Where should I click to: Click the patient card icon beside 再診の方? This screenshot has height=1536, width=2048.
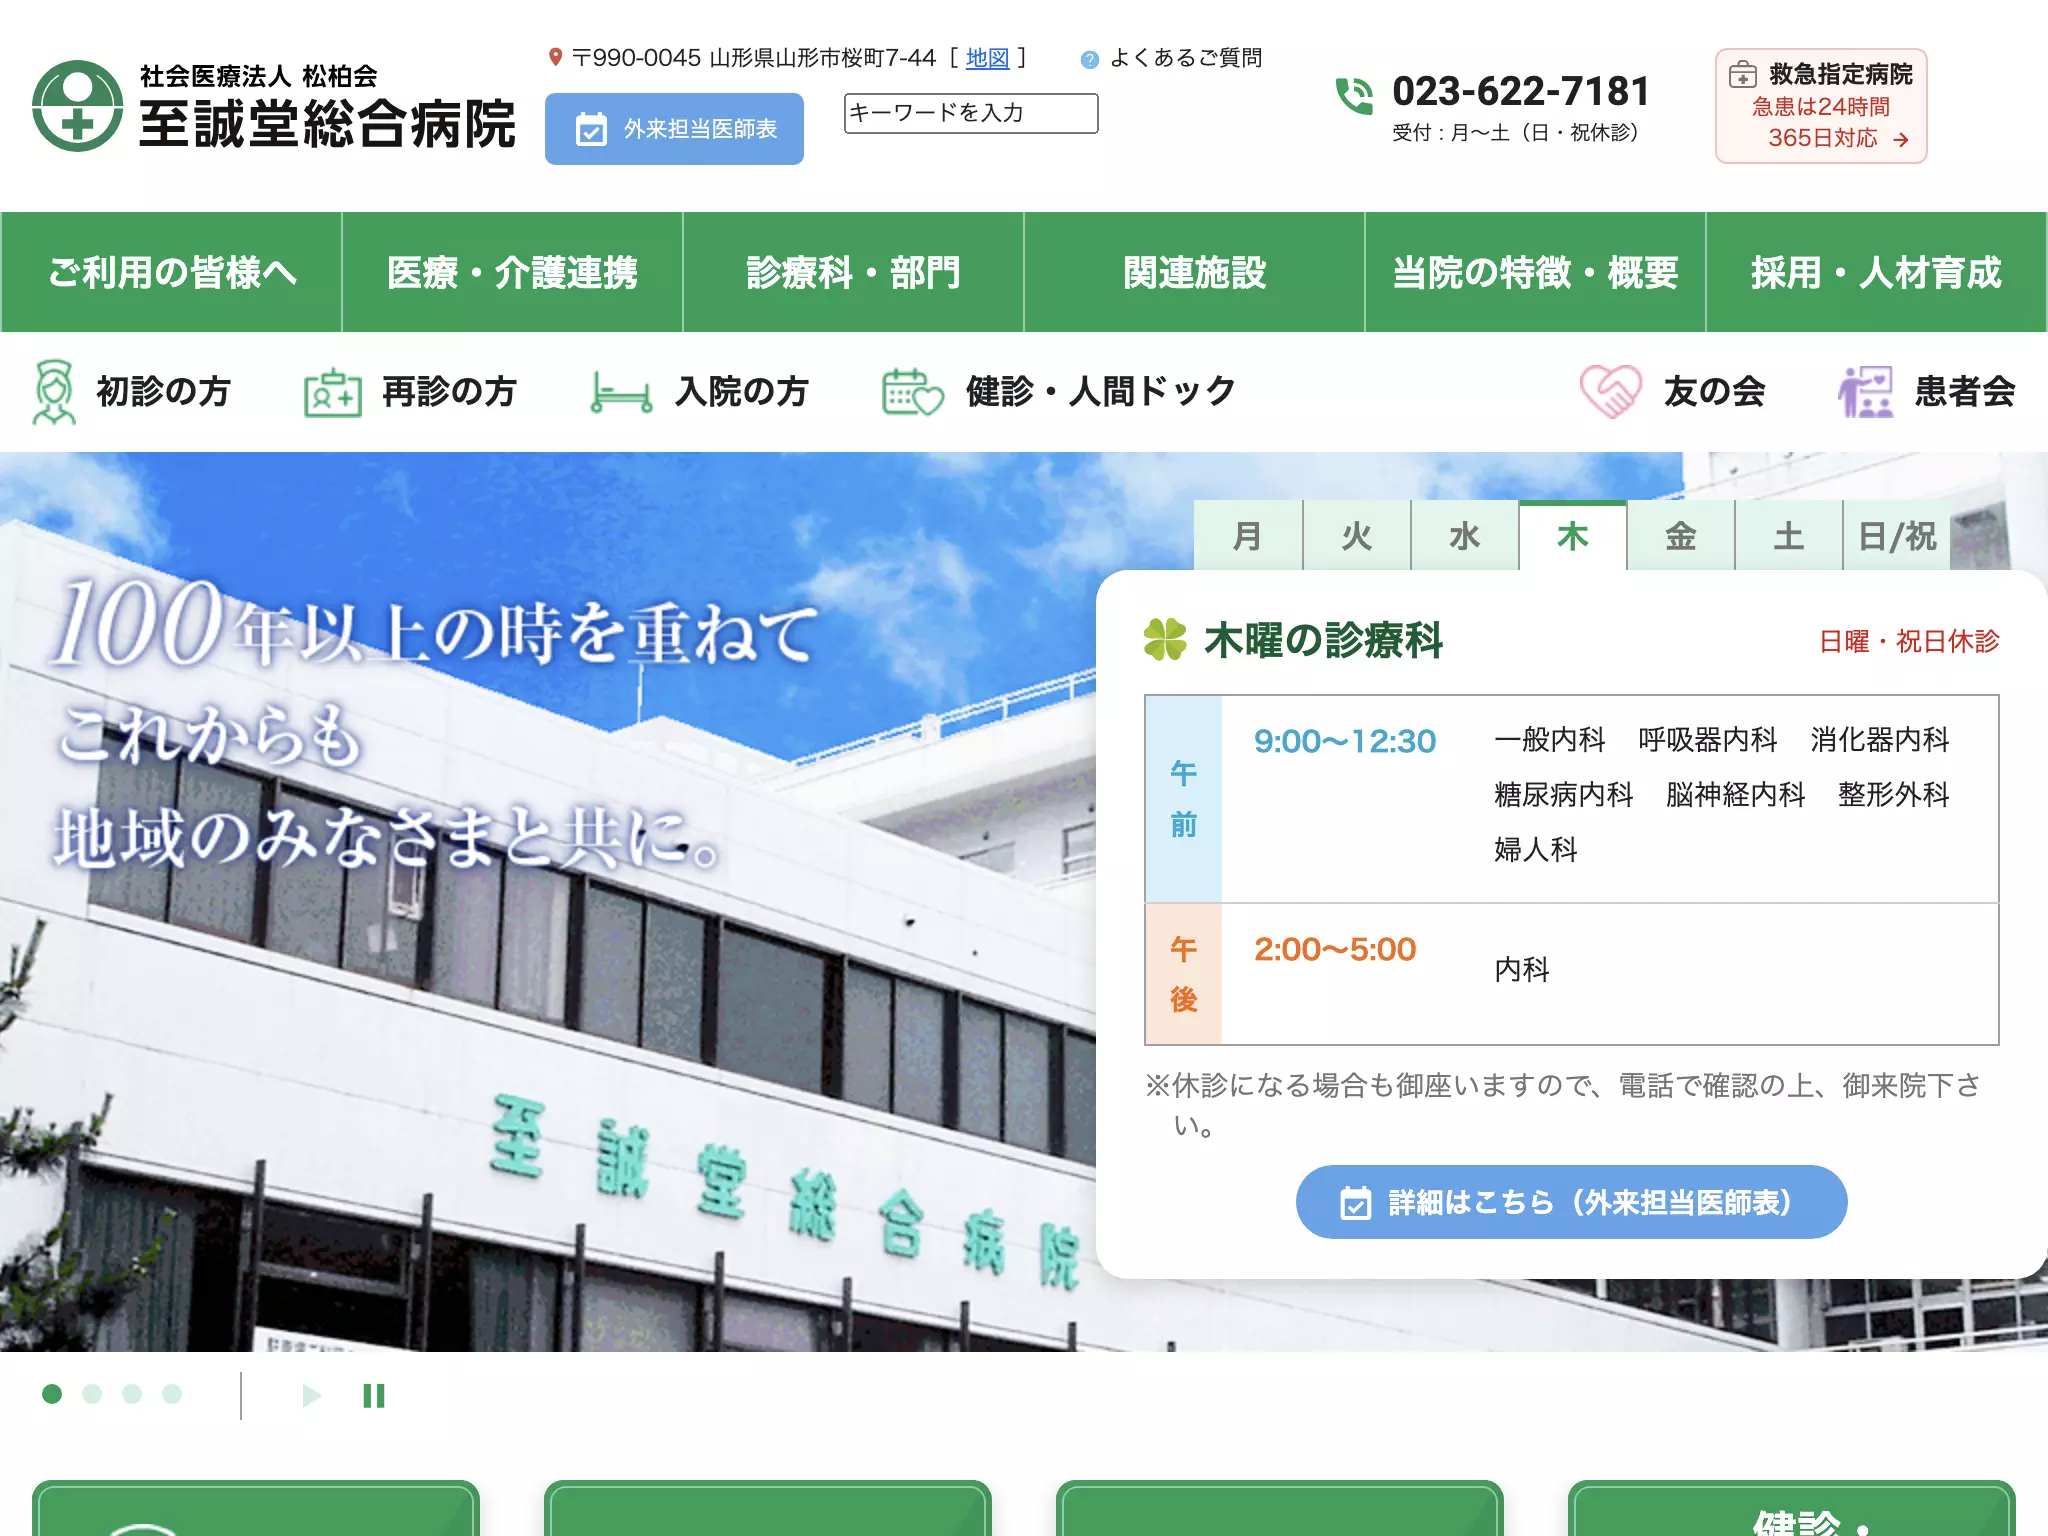click(332, 392)
